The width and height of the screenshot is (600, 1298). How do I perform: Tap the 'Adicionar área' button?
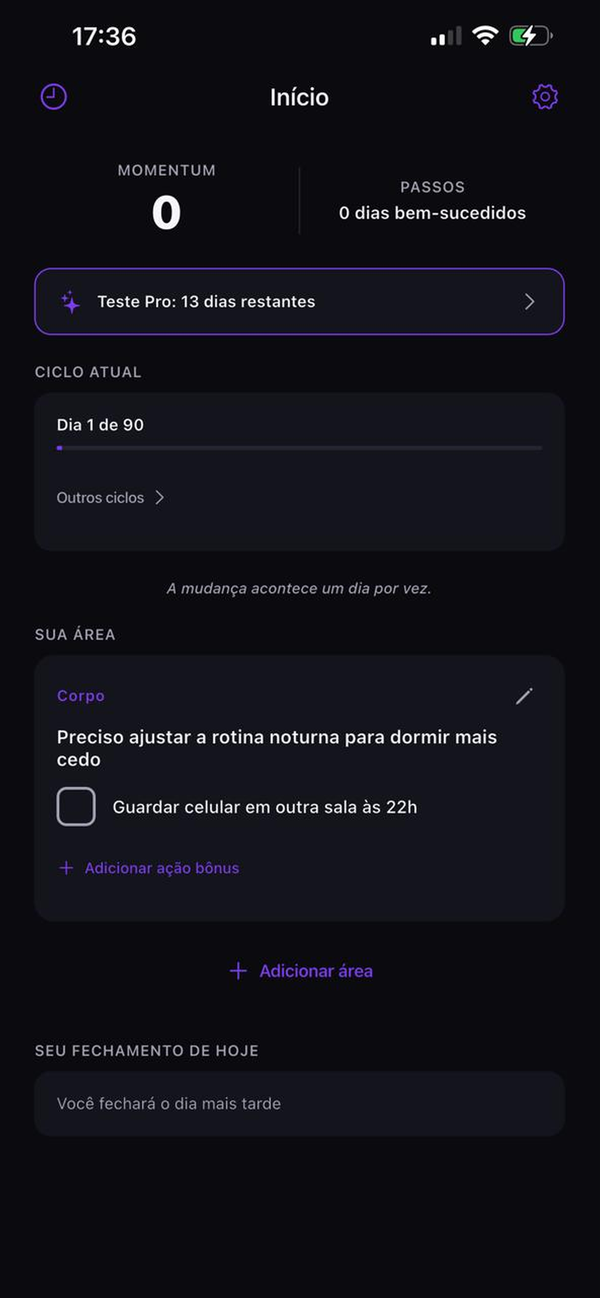coord(300,970)
